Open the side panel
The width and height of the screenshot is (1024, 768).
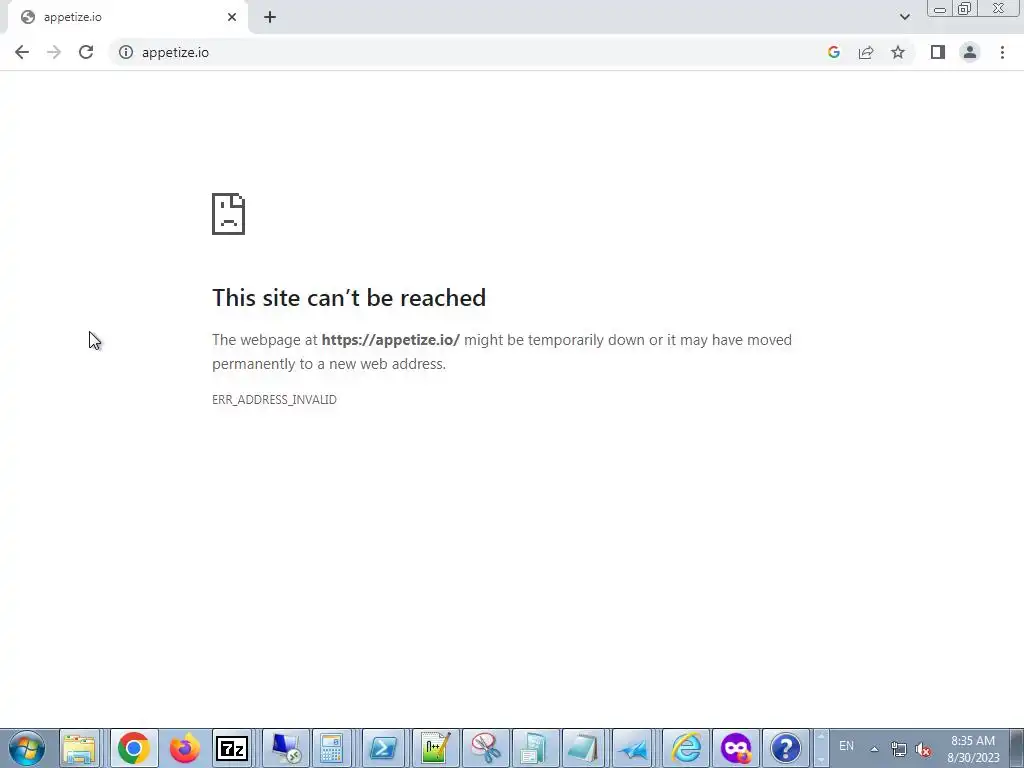click(x=938, y=52)
